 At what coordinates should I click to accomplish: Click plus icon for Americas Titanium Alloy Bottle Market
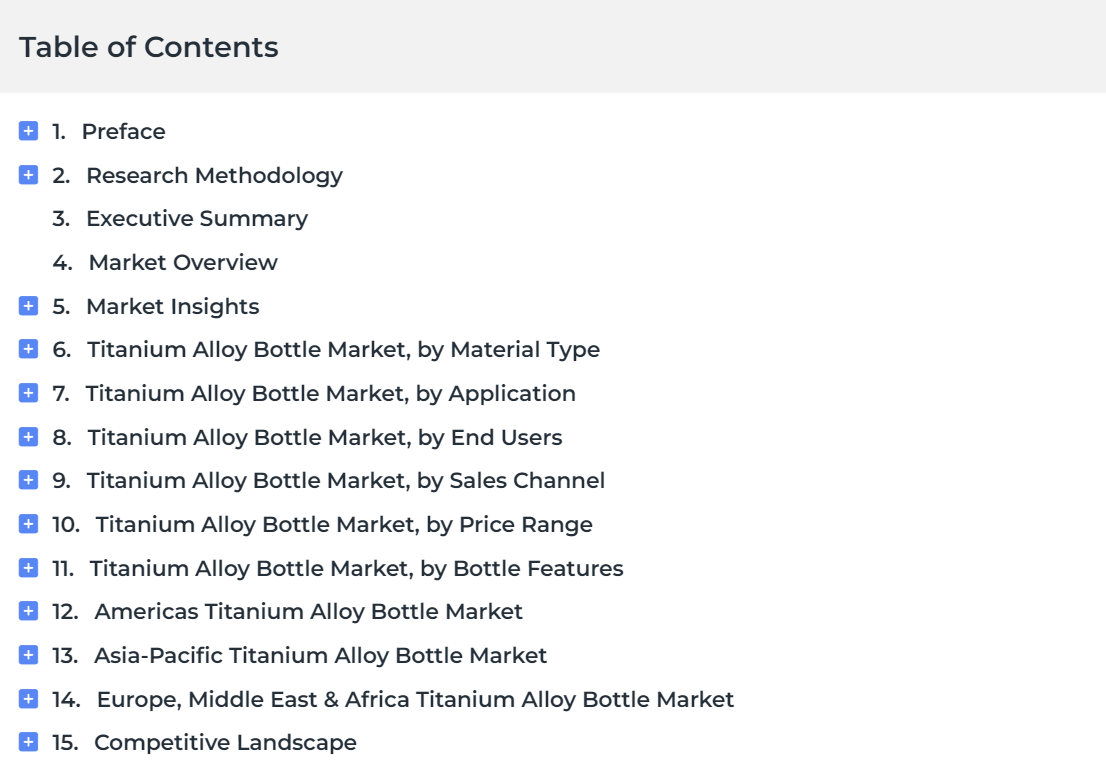coord(28,611)
